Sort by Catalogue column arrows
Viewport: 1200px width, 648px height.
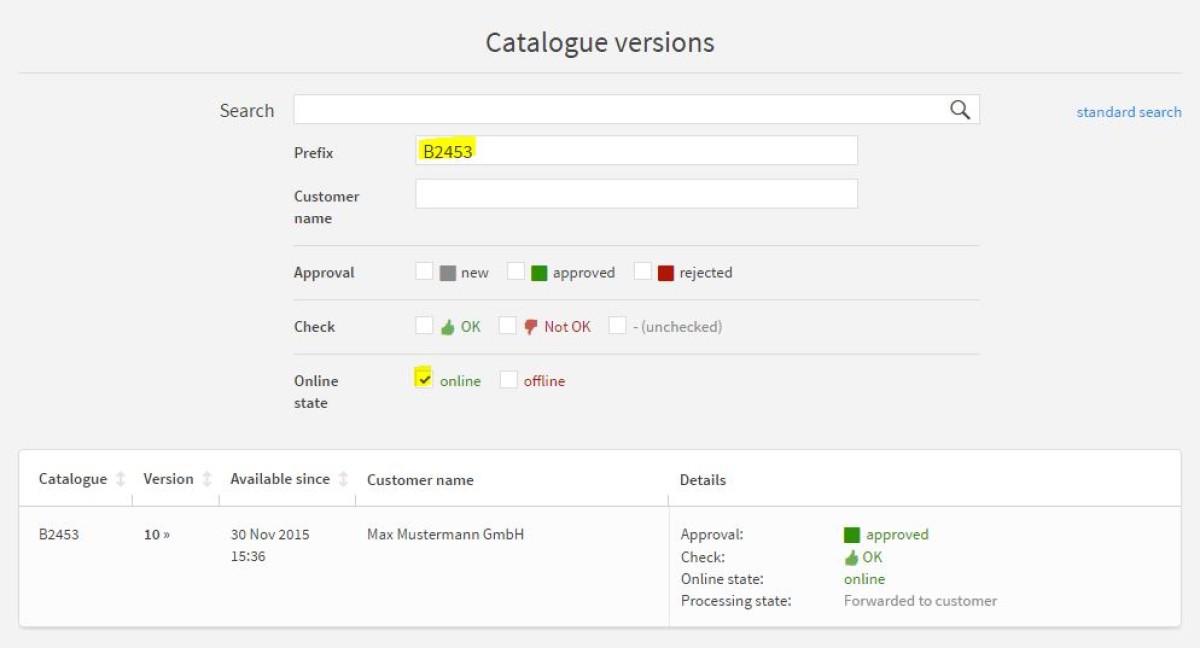tap(121, 479)
